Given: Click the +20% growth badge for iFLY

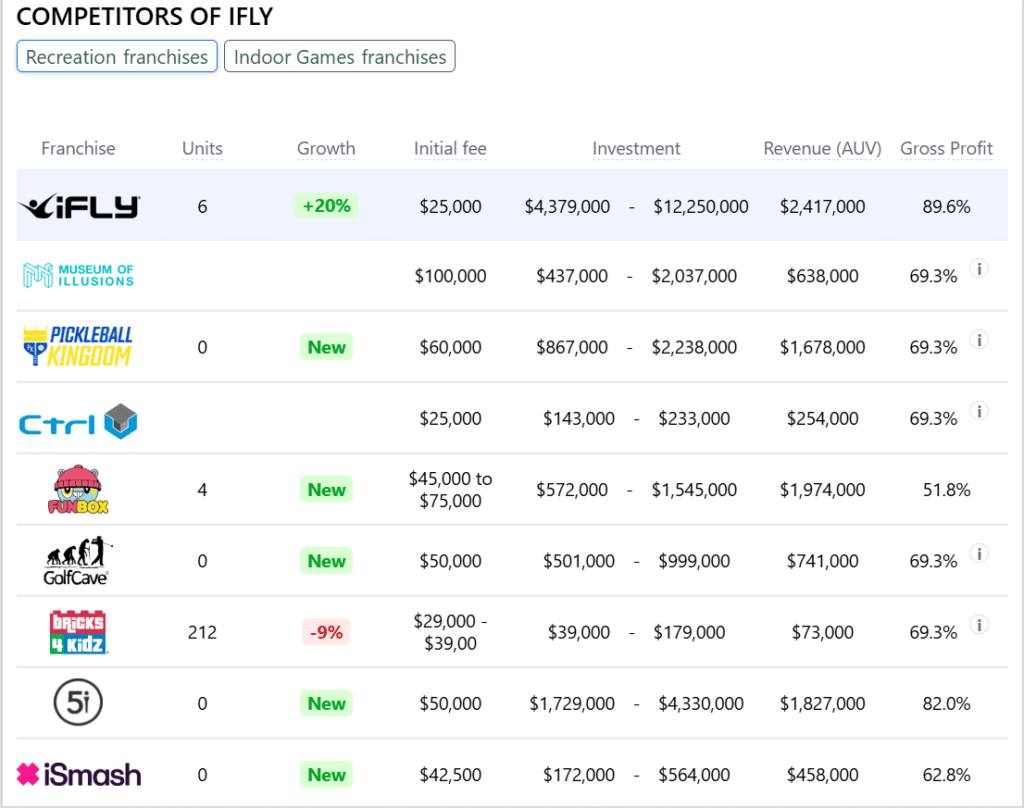Looking at the screenshot, I should tap(327, 206).
